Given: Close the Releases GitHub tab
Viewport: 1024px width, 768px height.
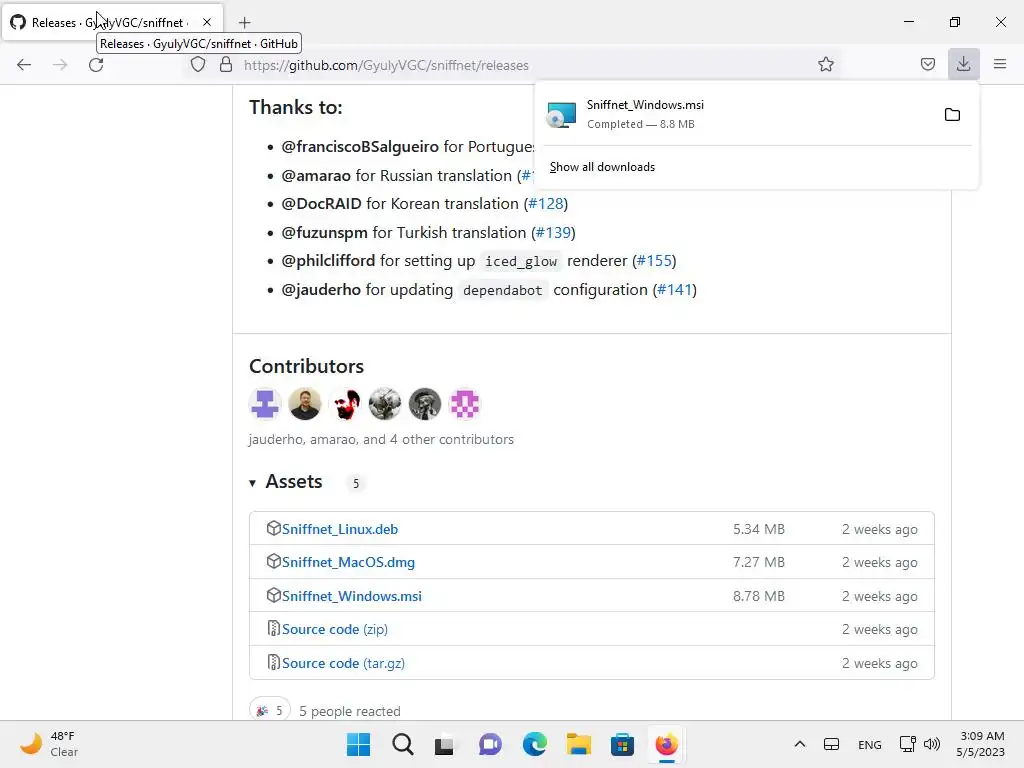Looking at the screenshot, I should pyautogui.click(x=207, y=22).
